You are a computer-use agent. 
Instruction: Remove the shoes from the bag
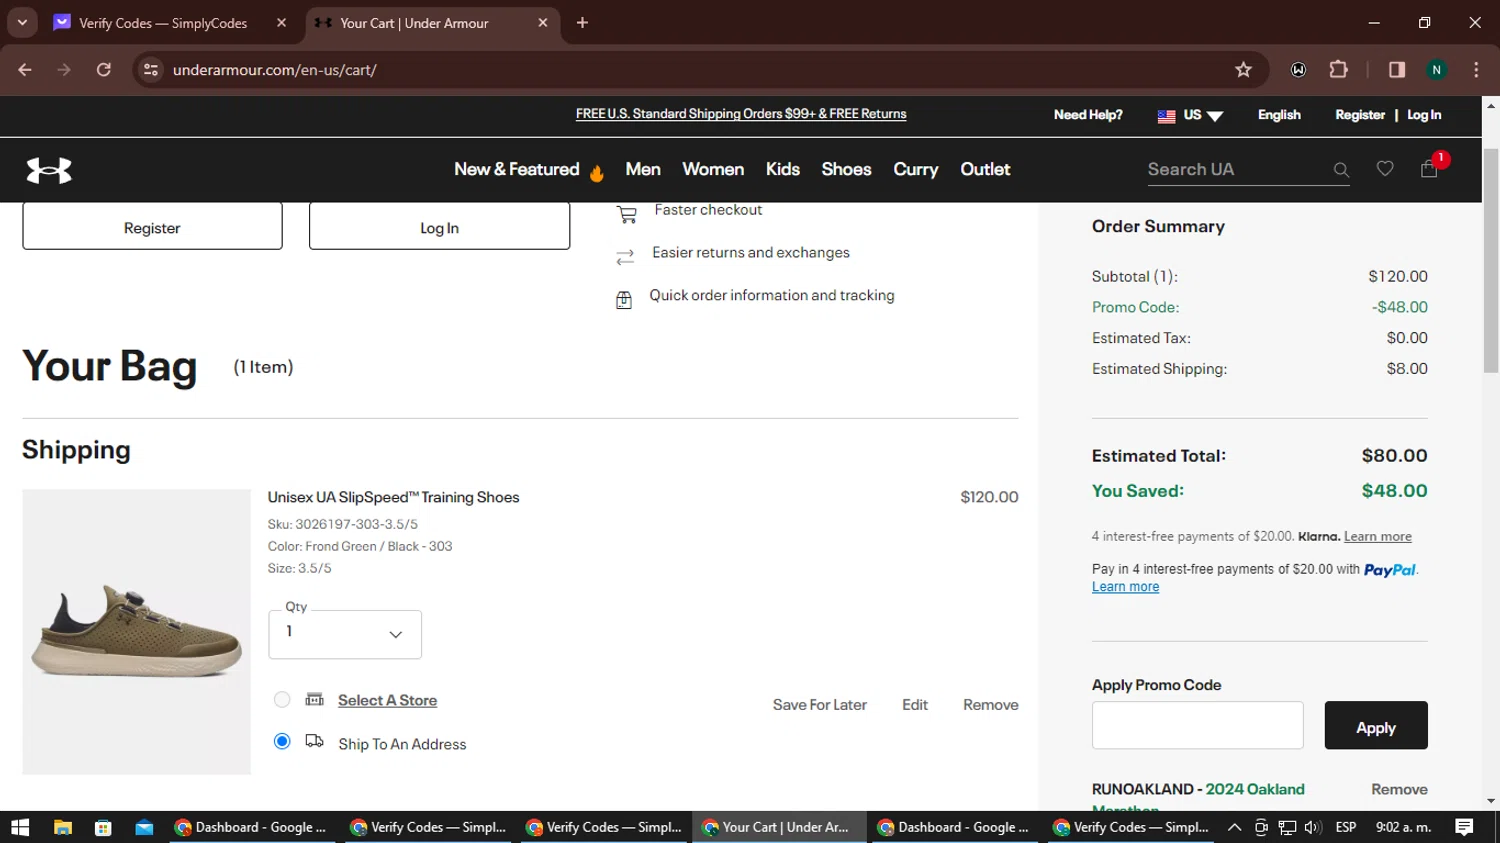point(990,705)
